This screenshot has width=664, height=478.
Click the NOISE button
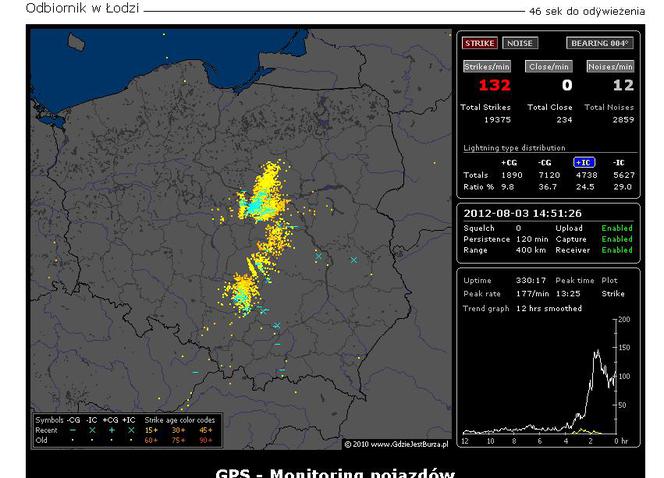click(x=520, y=43)
